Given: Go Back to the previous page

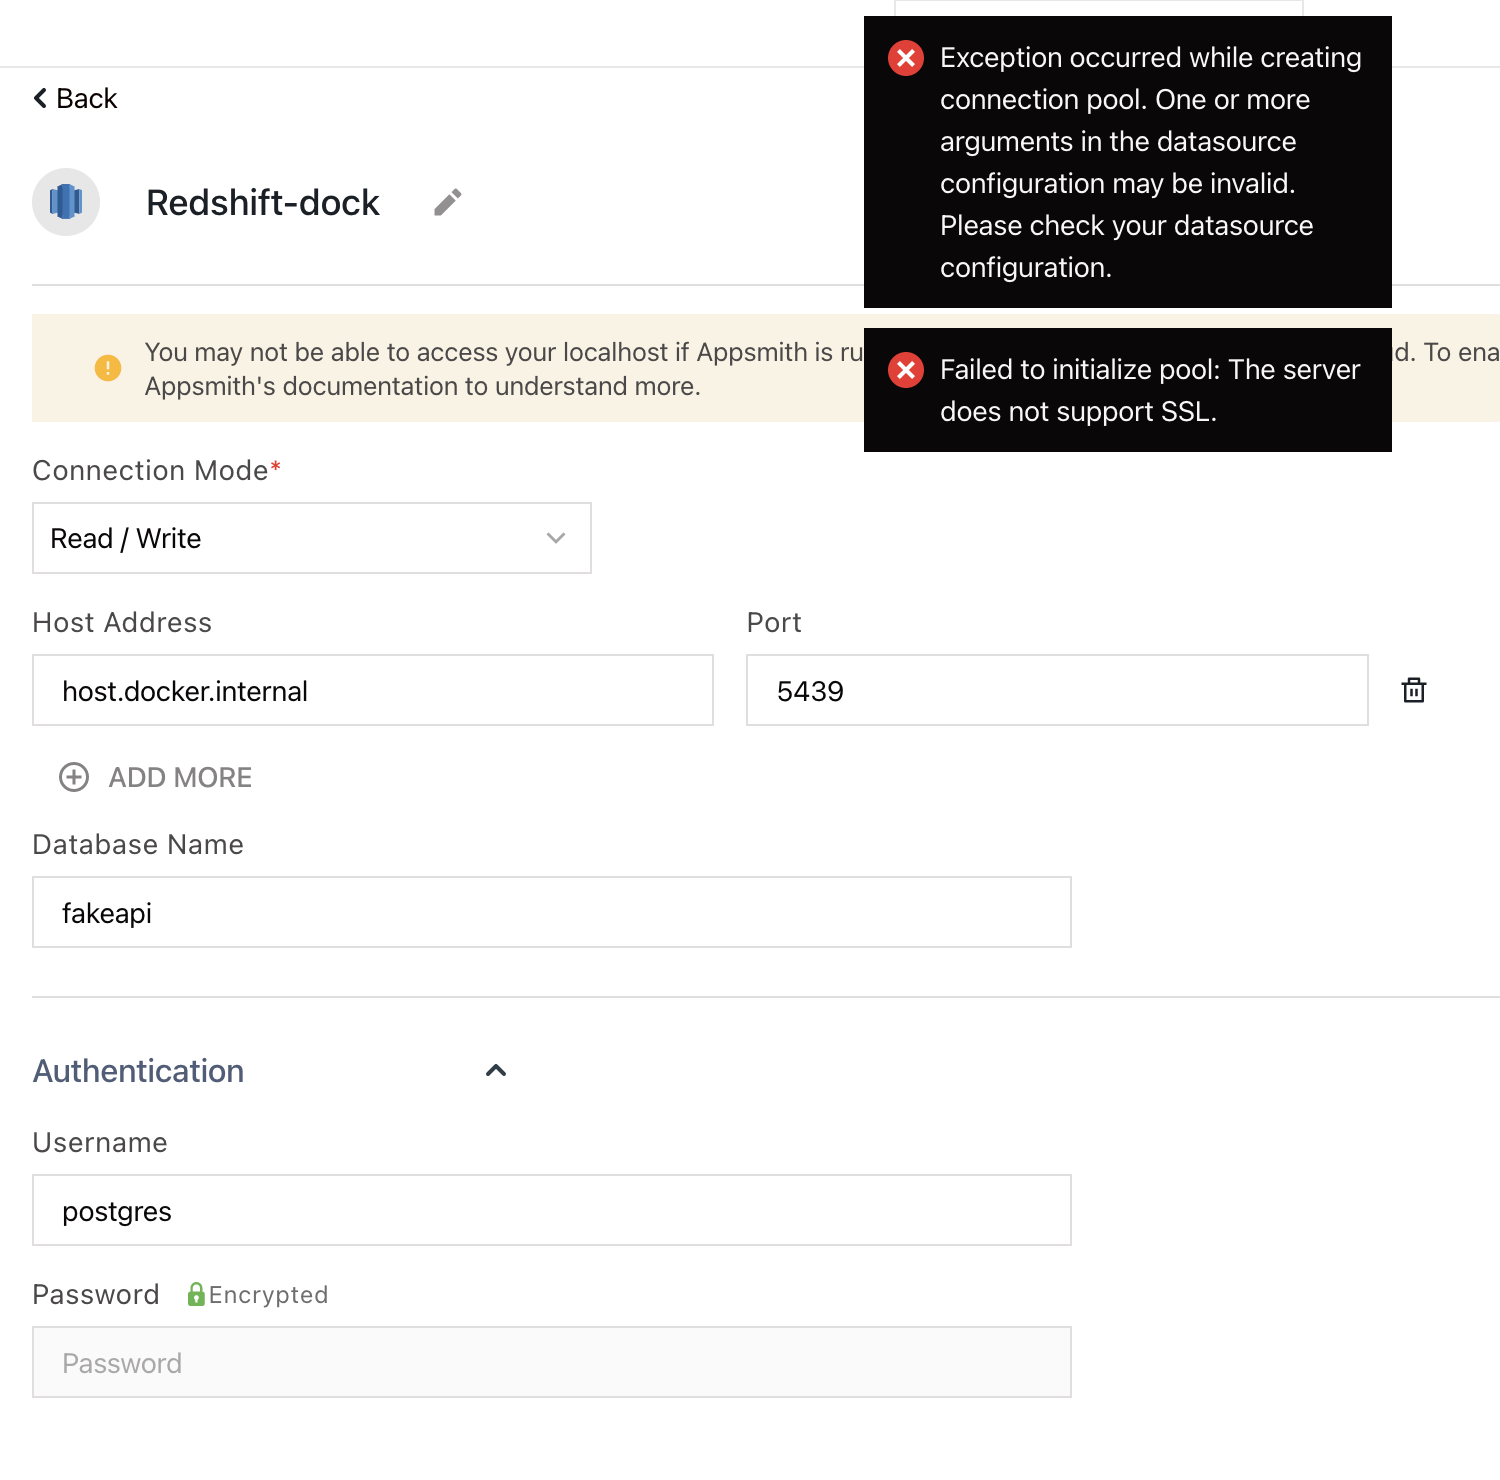Looking at the screenshot, I should click(x=75, y=98).
